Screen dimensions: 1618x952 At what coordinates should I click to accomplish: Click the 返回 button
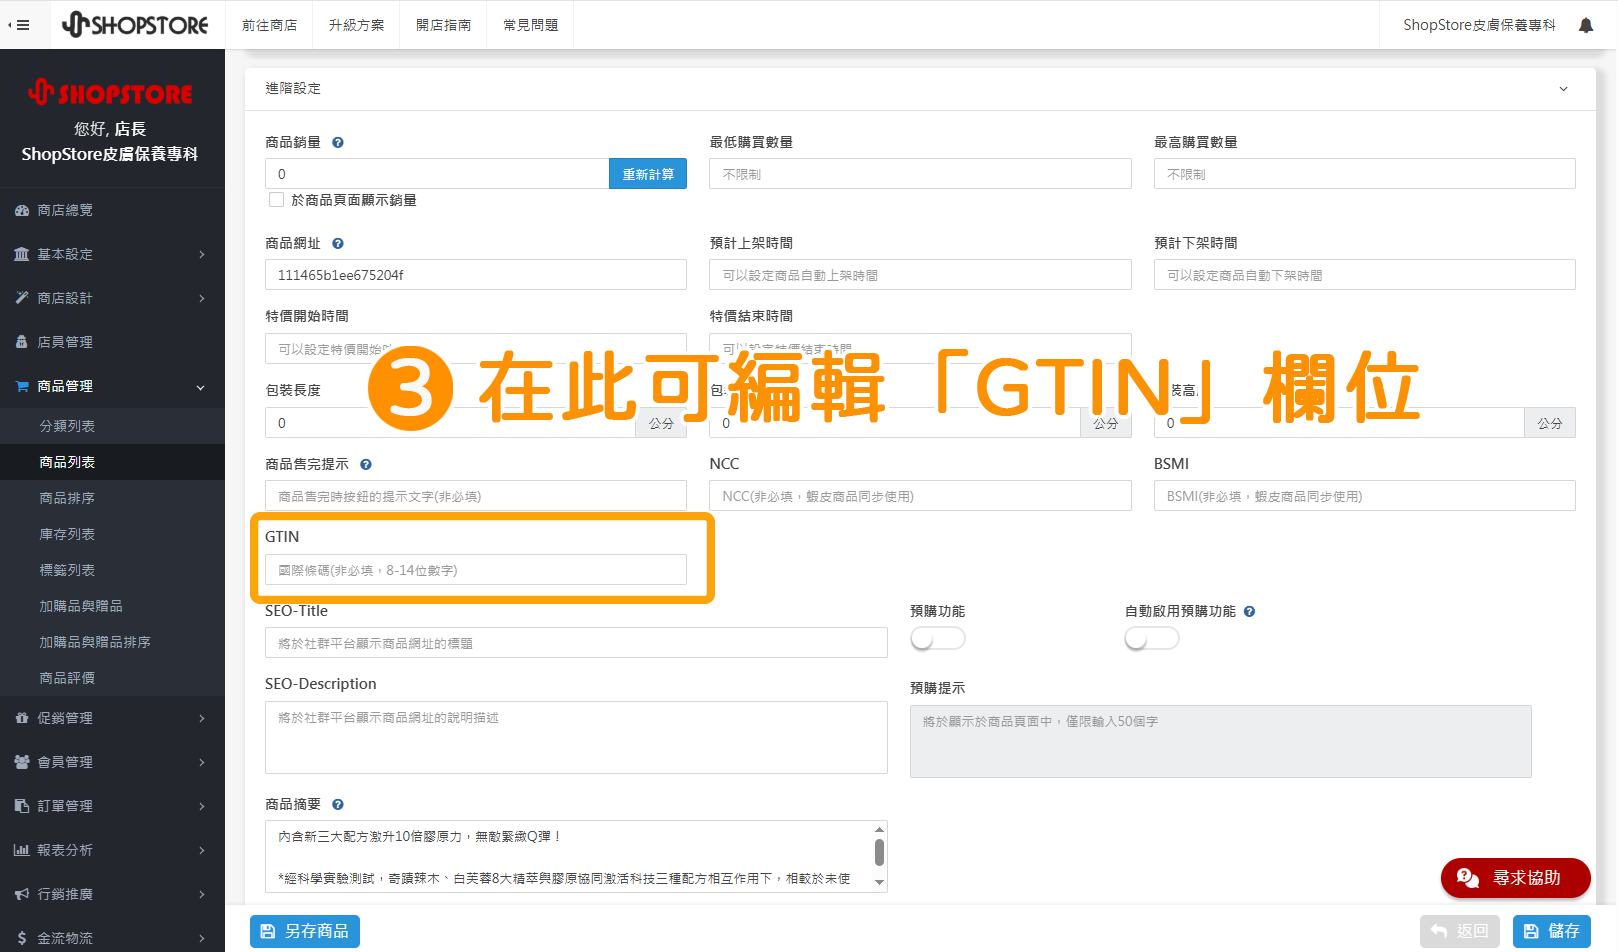click(x=1460, y=931)
